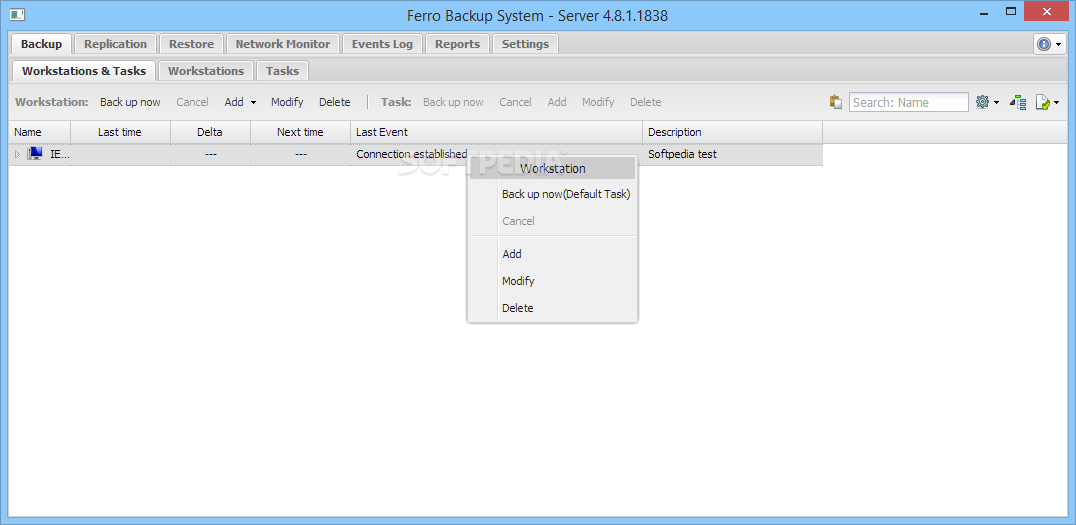This screenshot has width=1076, height=525.
Task: Click the tree expand/collapse view icon
Action: (x=1018, y=102)
